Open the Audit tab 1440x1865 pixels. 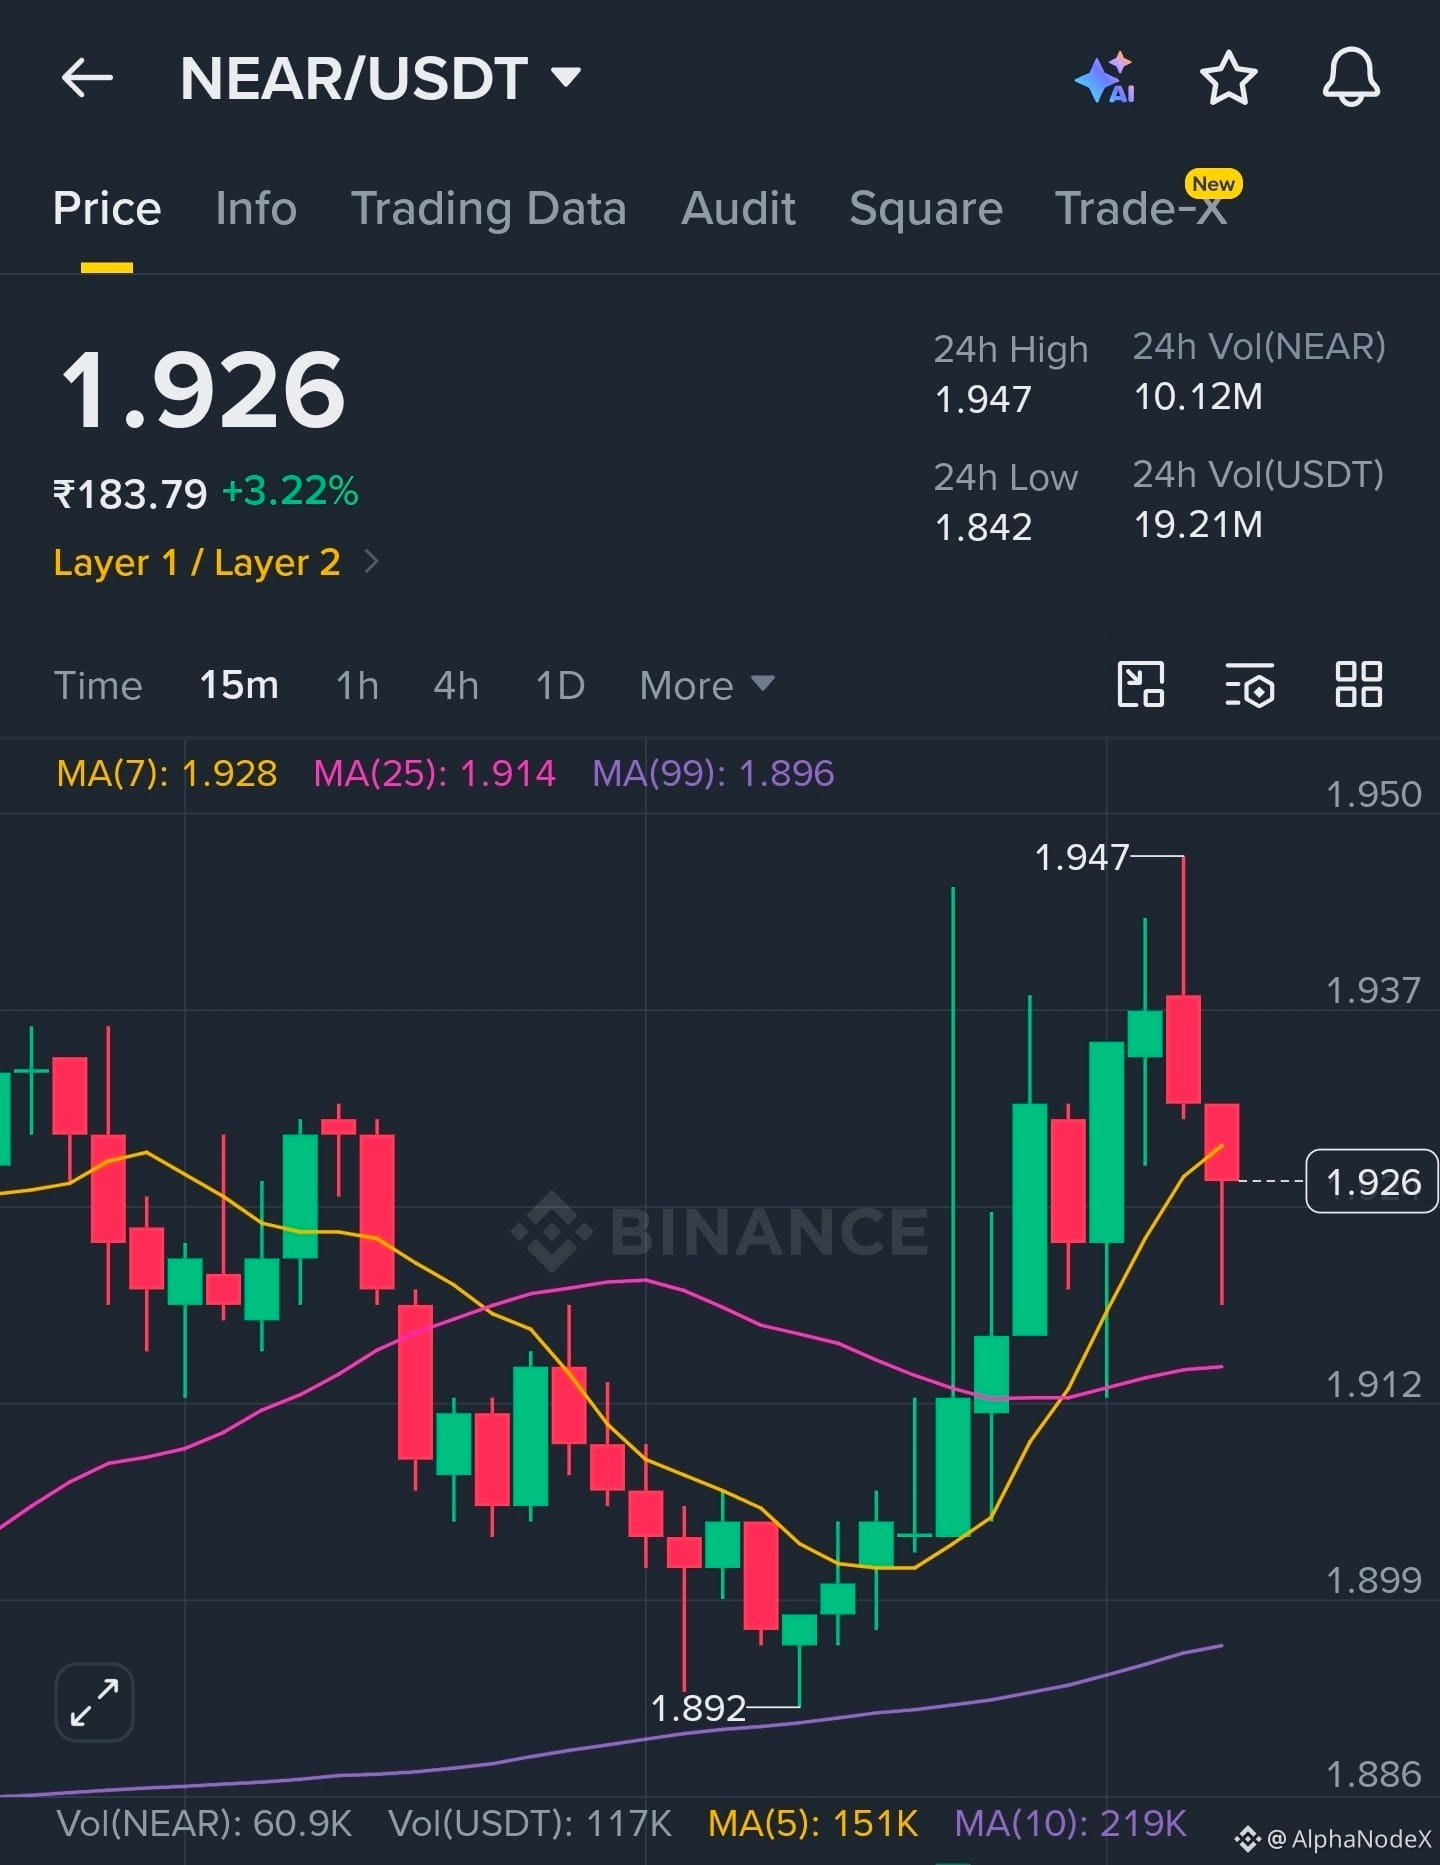click(x=738, y=209)
